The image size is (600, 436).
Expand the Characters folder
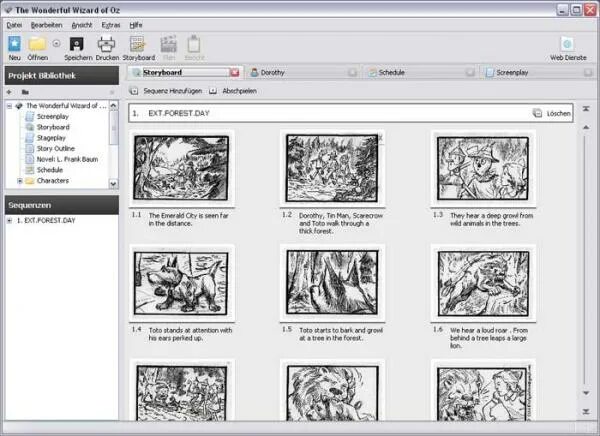point(20,181)
